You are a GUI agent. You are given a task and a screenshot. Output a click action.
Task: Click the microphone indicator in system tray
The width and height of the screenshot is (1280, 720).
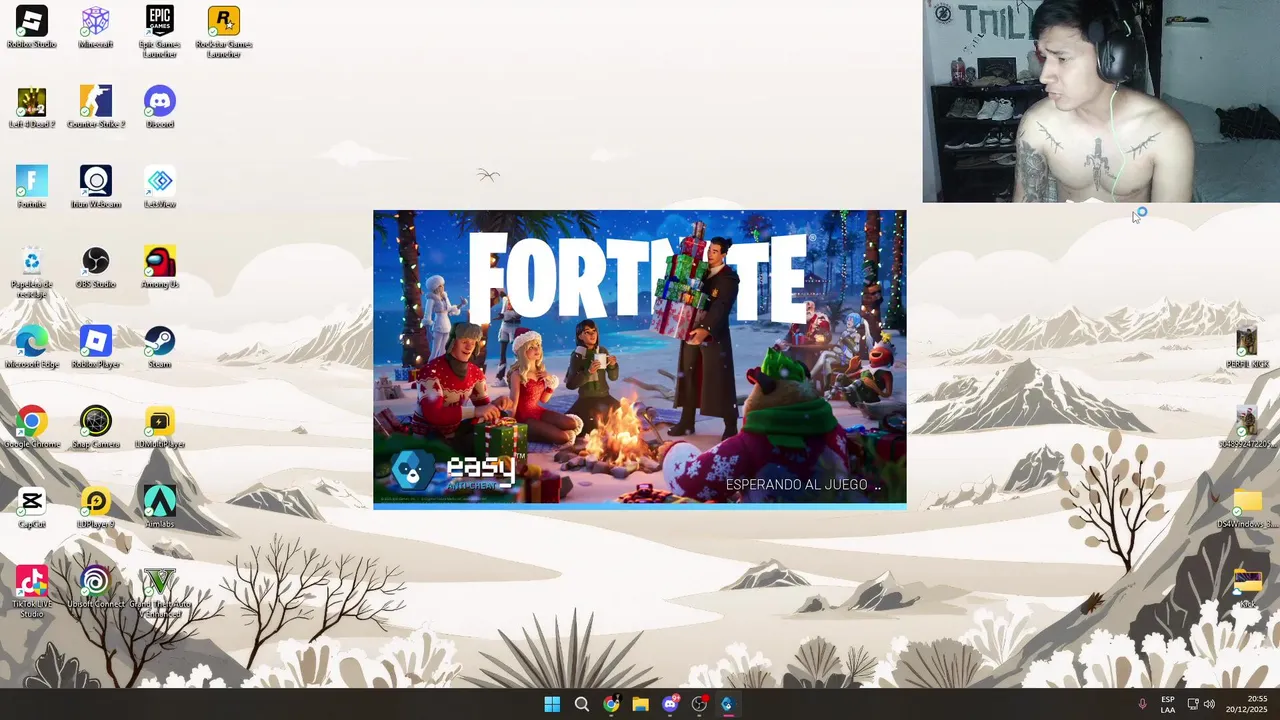[x=1142, y=704]
